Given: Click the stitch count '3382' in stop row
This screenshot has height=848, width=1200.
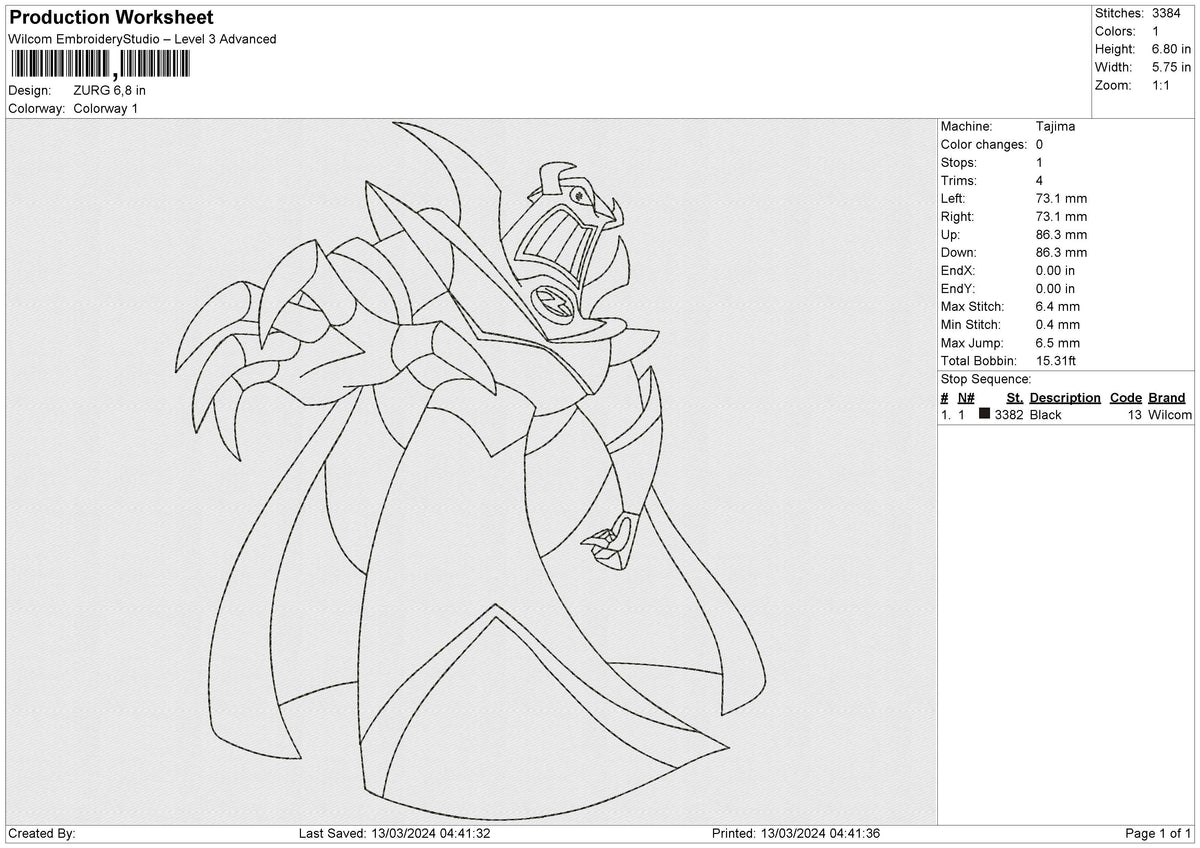Looking at the screenshot, I should 1009,414.
